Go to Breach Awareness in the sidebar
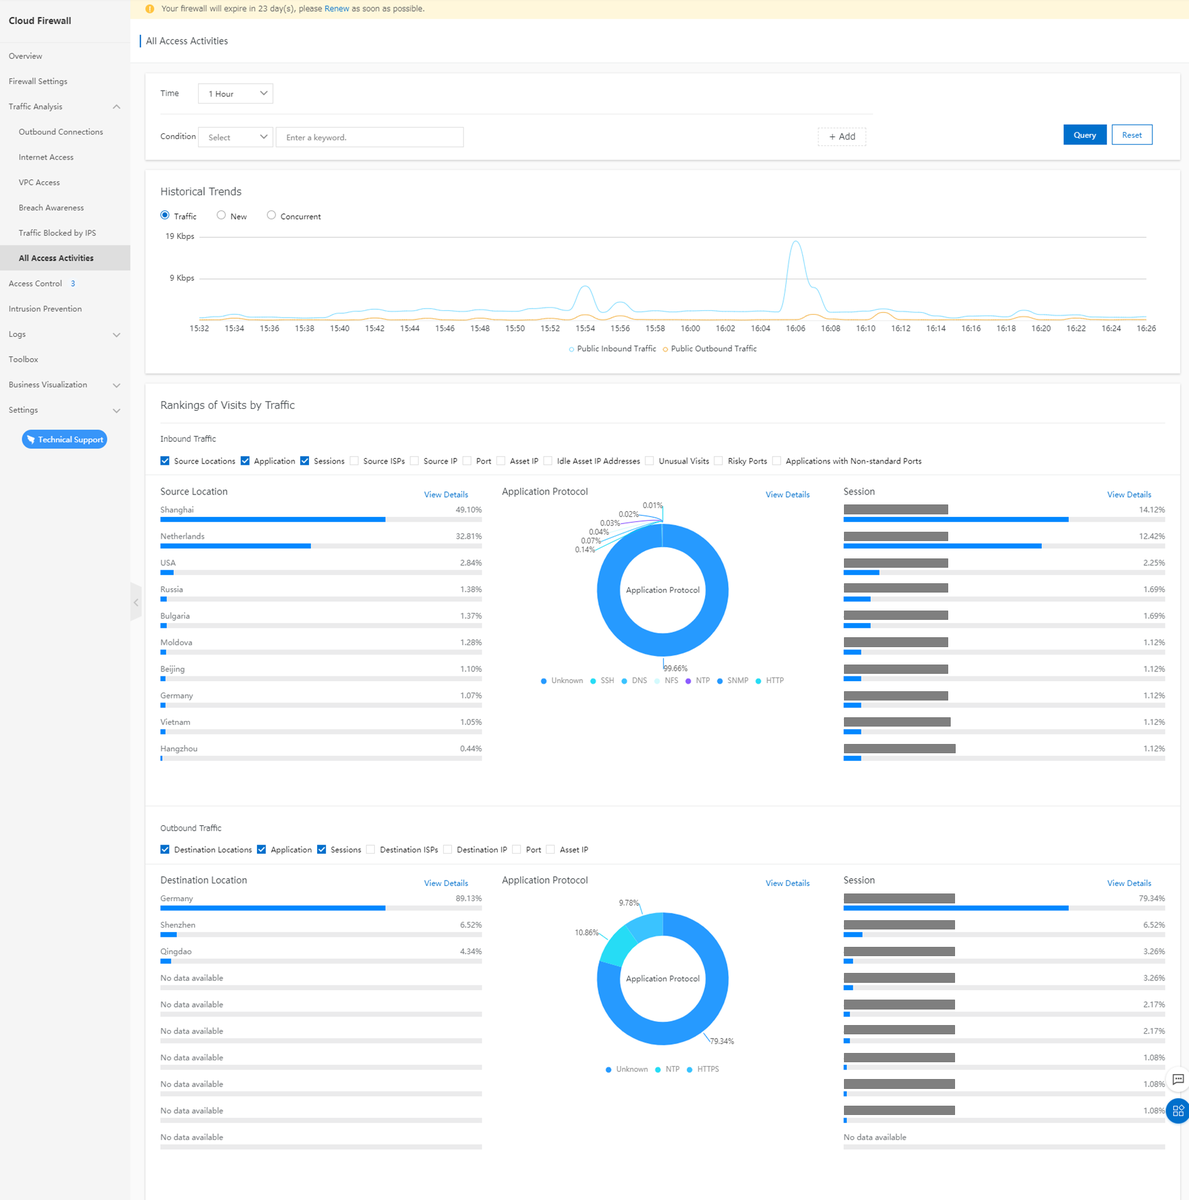 click(51, 208)
